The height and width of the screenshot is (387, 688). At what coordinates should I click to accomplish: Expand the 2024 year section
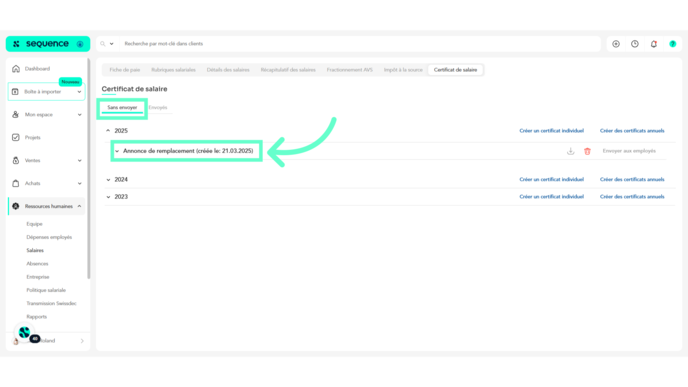[108, 179]
